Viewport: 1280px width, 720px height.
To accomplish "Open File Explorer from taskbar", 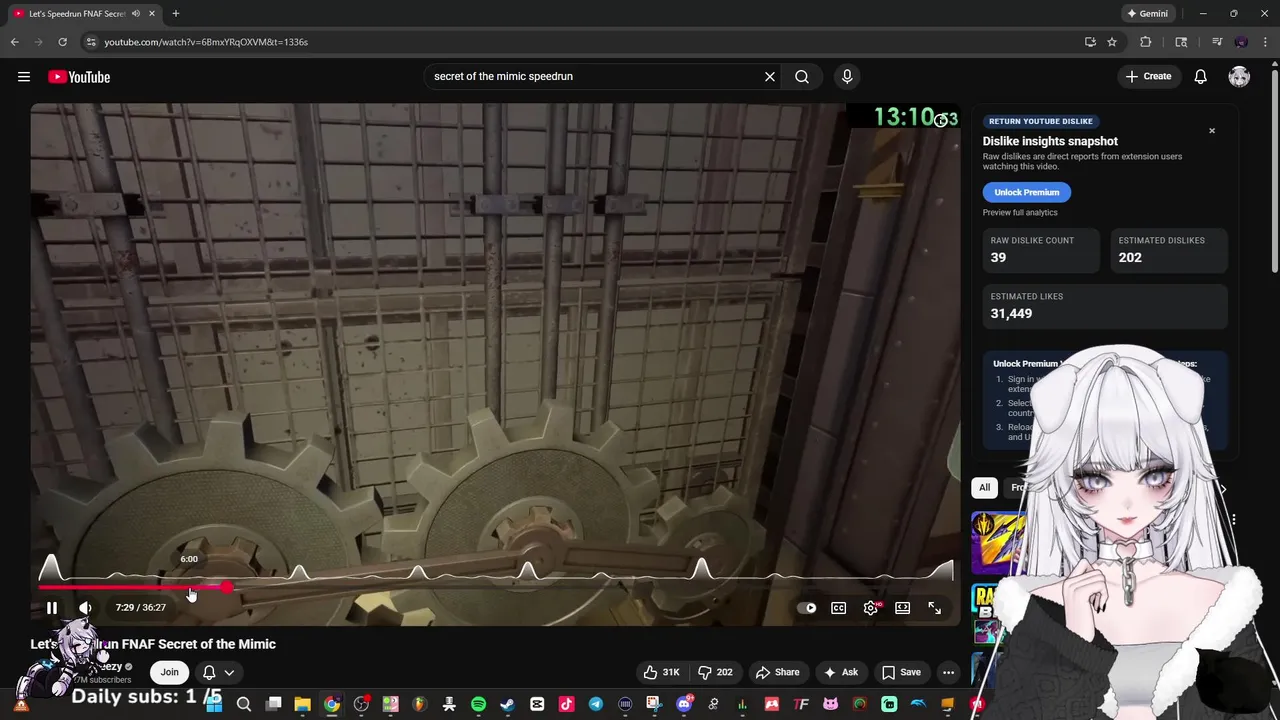I will (302, 704).
